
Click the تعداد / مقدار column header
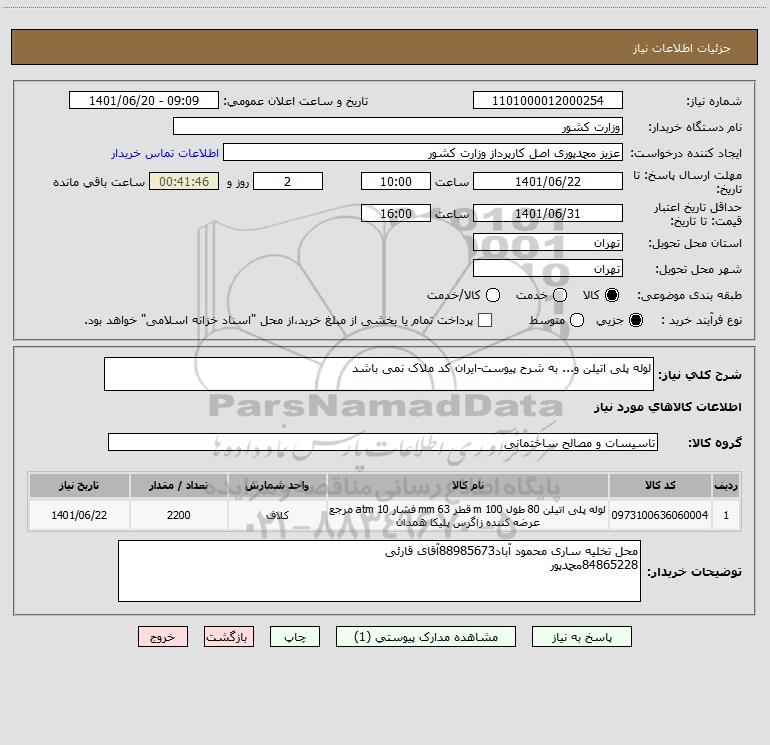[179, 485]
